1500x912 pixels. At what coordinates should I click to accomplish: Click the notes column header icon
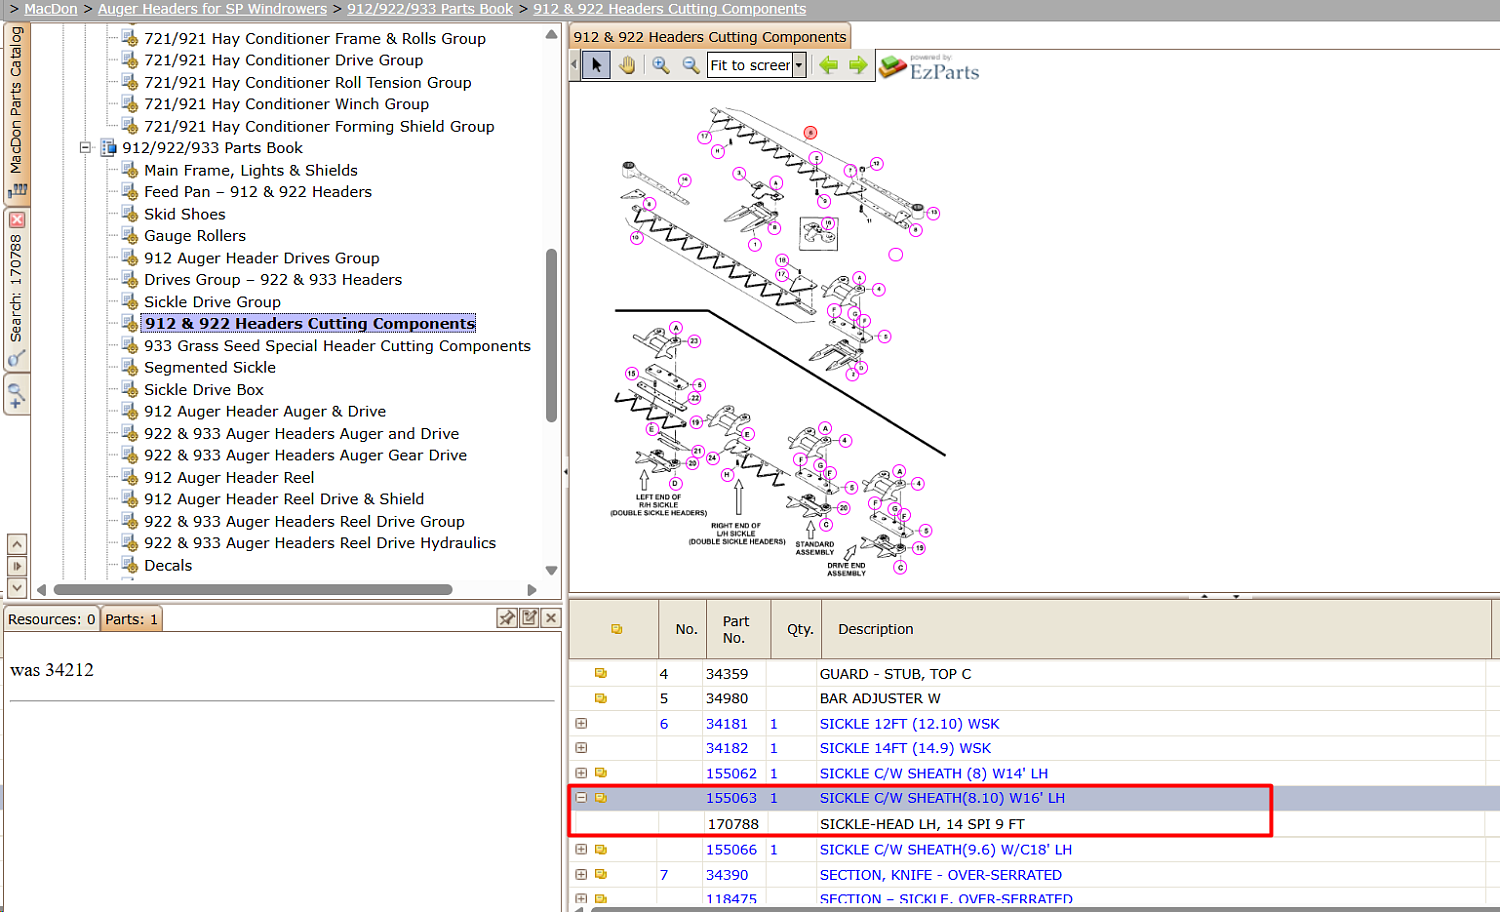(x=616, y=629)
